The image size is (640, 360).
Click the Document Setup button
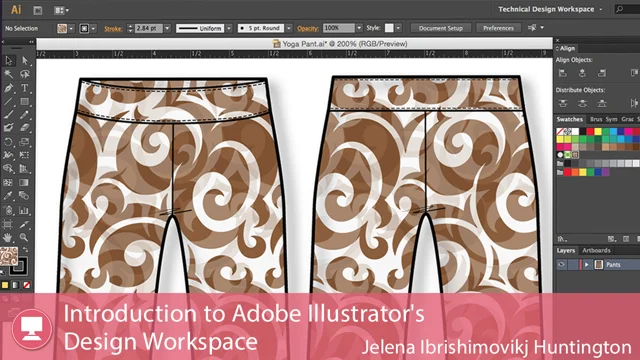(x=441, y=28)
